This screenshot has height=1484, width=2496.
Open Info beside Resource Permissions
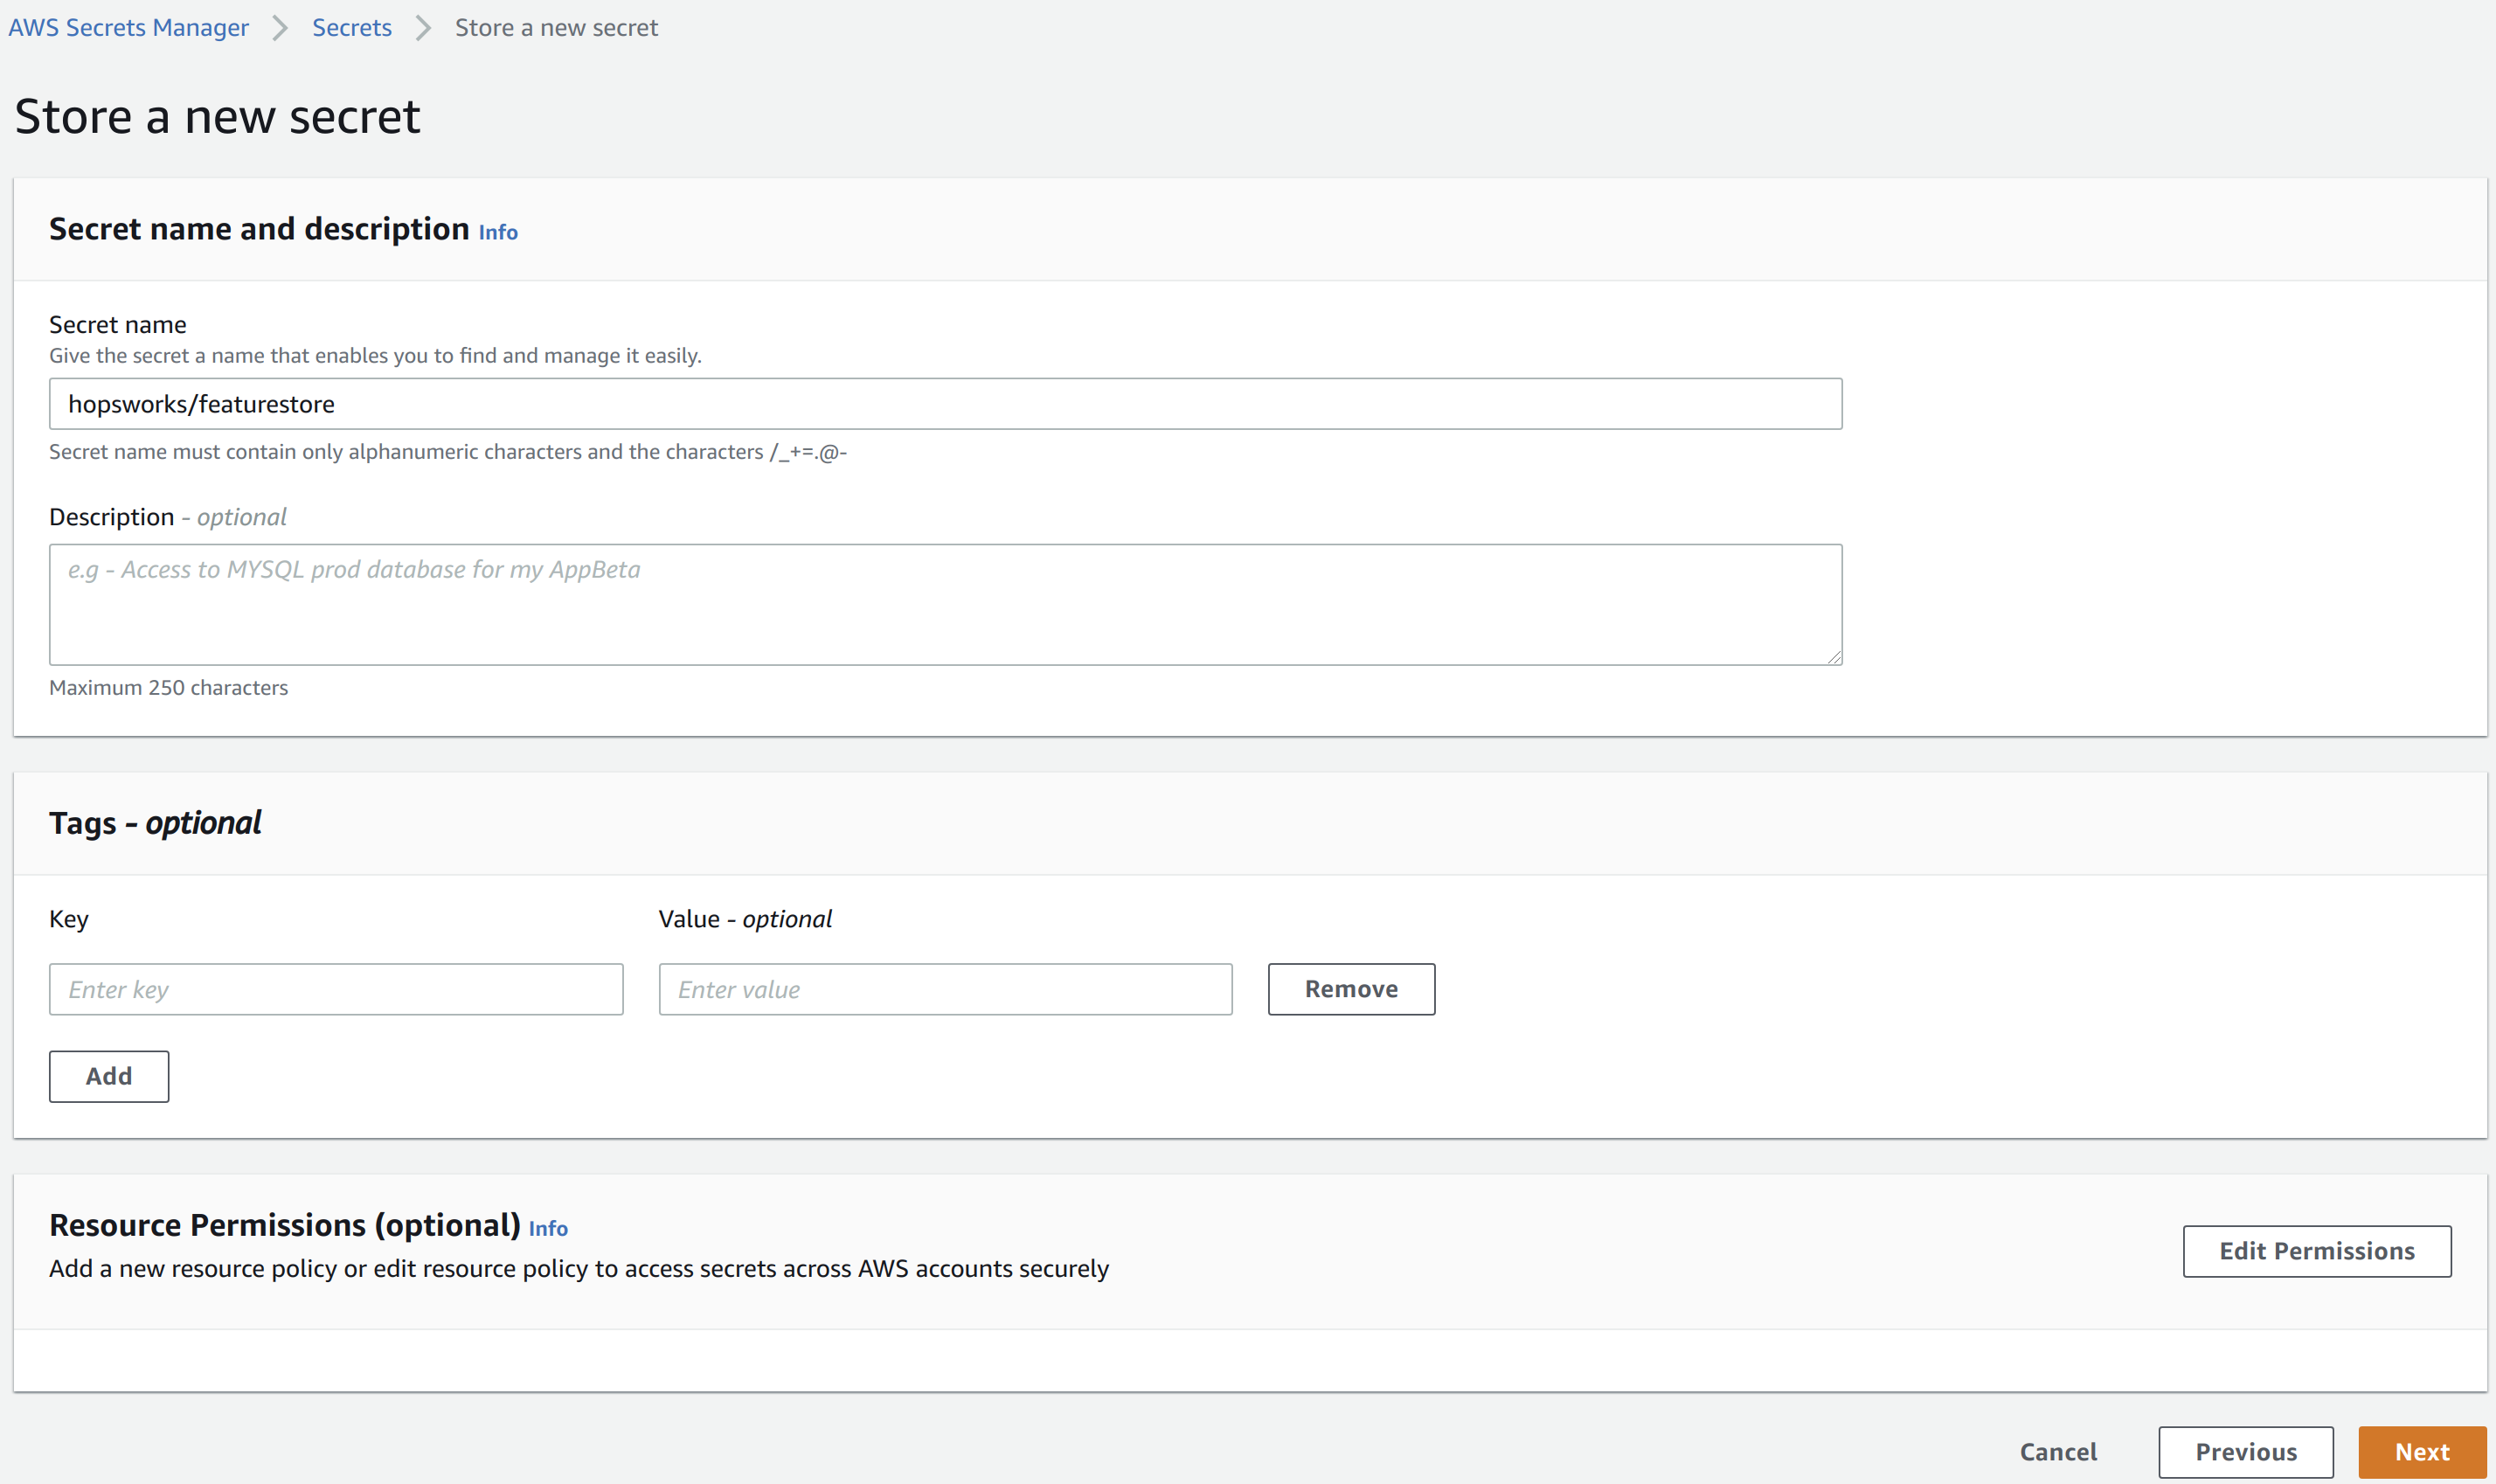tap(547, 1228)
